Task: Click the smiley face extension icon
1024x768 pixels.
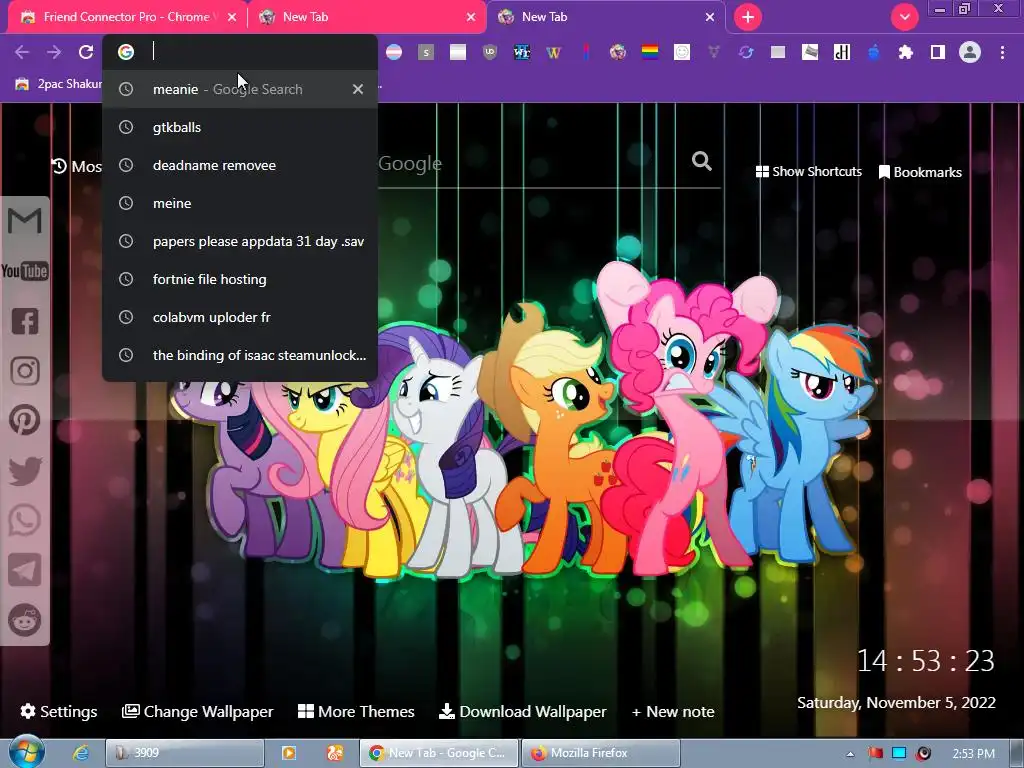Action: pos(682,52)
